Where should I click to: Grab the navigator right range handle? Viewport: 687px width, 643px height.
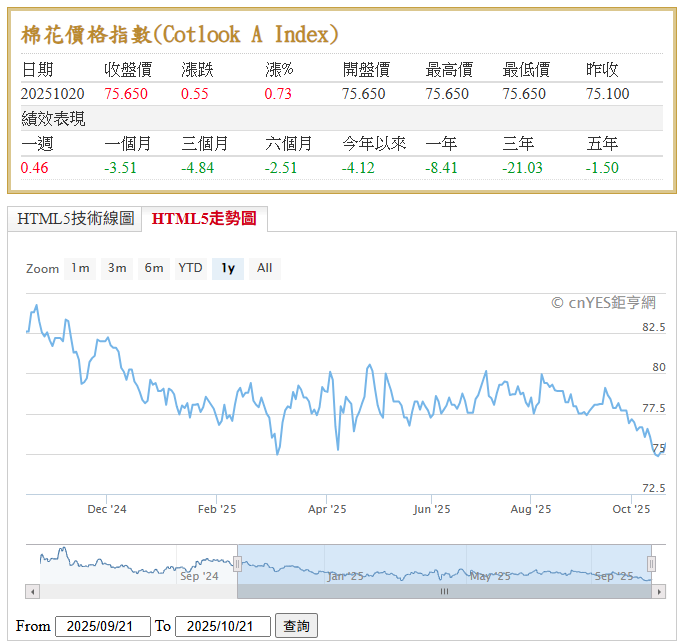pos(651,564)
